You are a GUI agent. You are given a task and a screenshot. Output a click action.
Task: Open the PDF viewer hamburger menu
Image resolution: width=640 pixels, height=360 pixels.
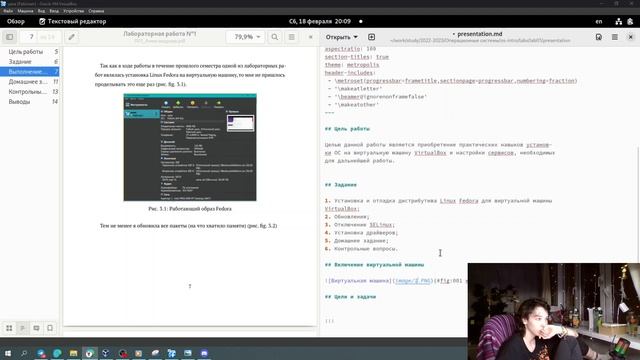coord(291,37)
